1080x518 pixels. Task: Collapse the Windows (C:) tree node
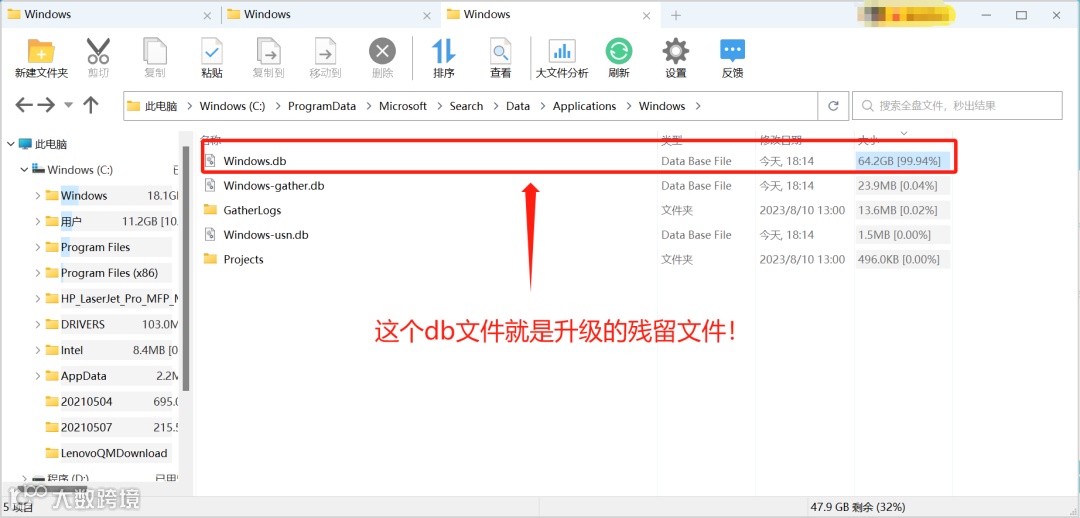pos(24,169)
